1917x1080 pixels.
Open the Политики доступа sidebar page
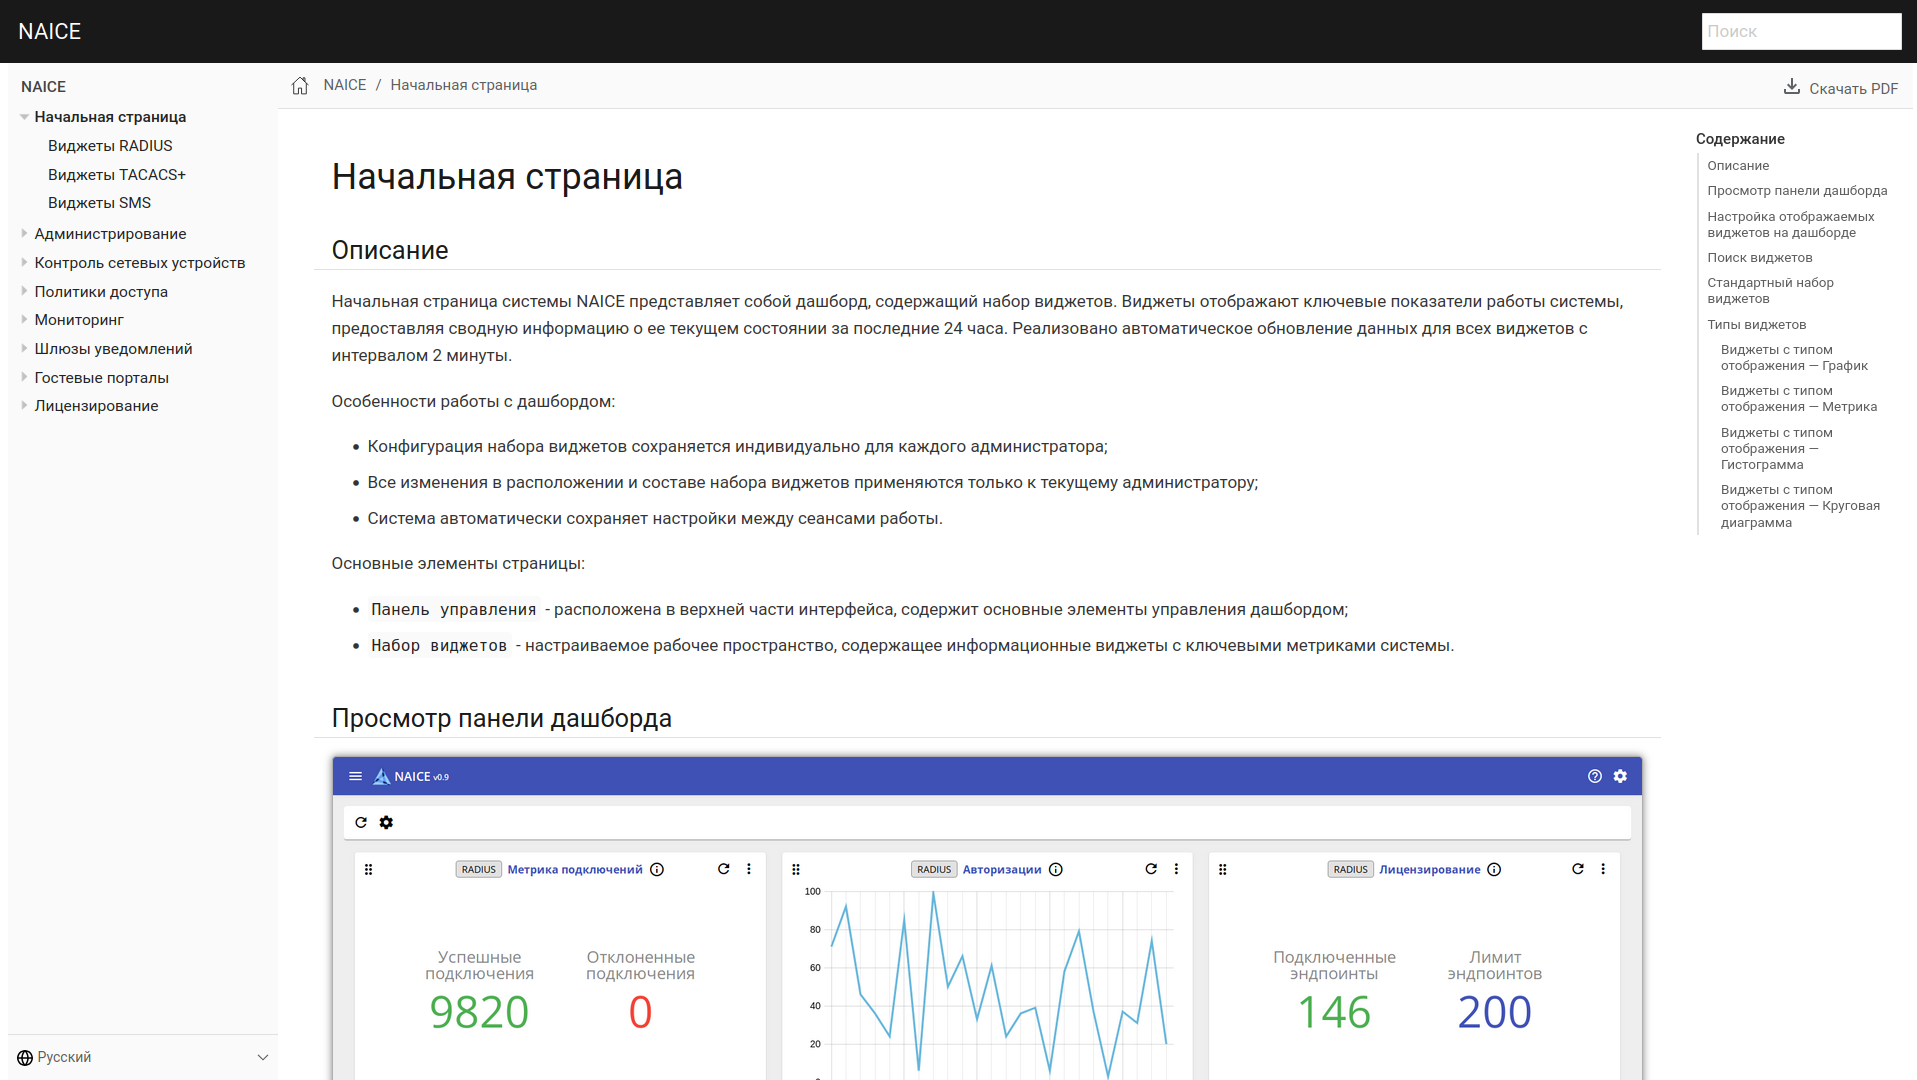(101, 292)
